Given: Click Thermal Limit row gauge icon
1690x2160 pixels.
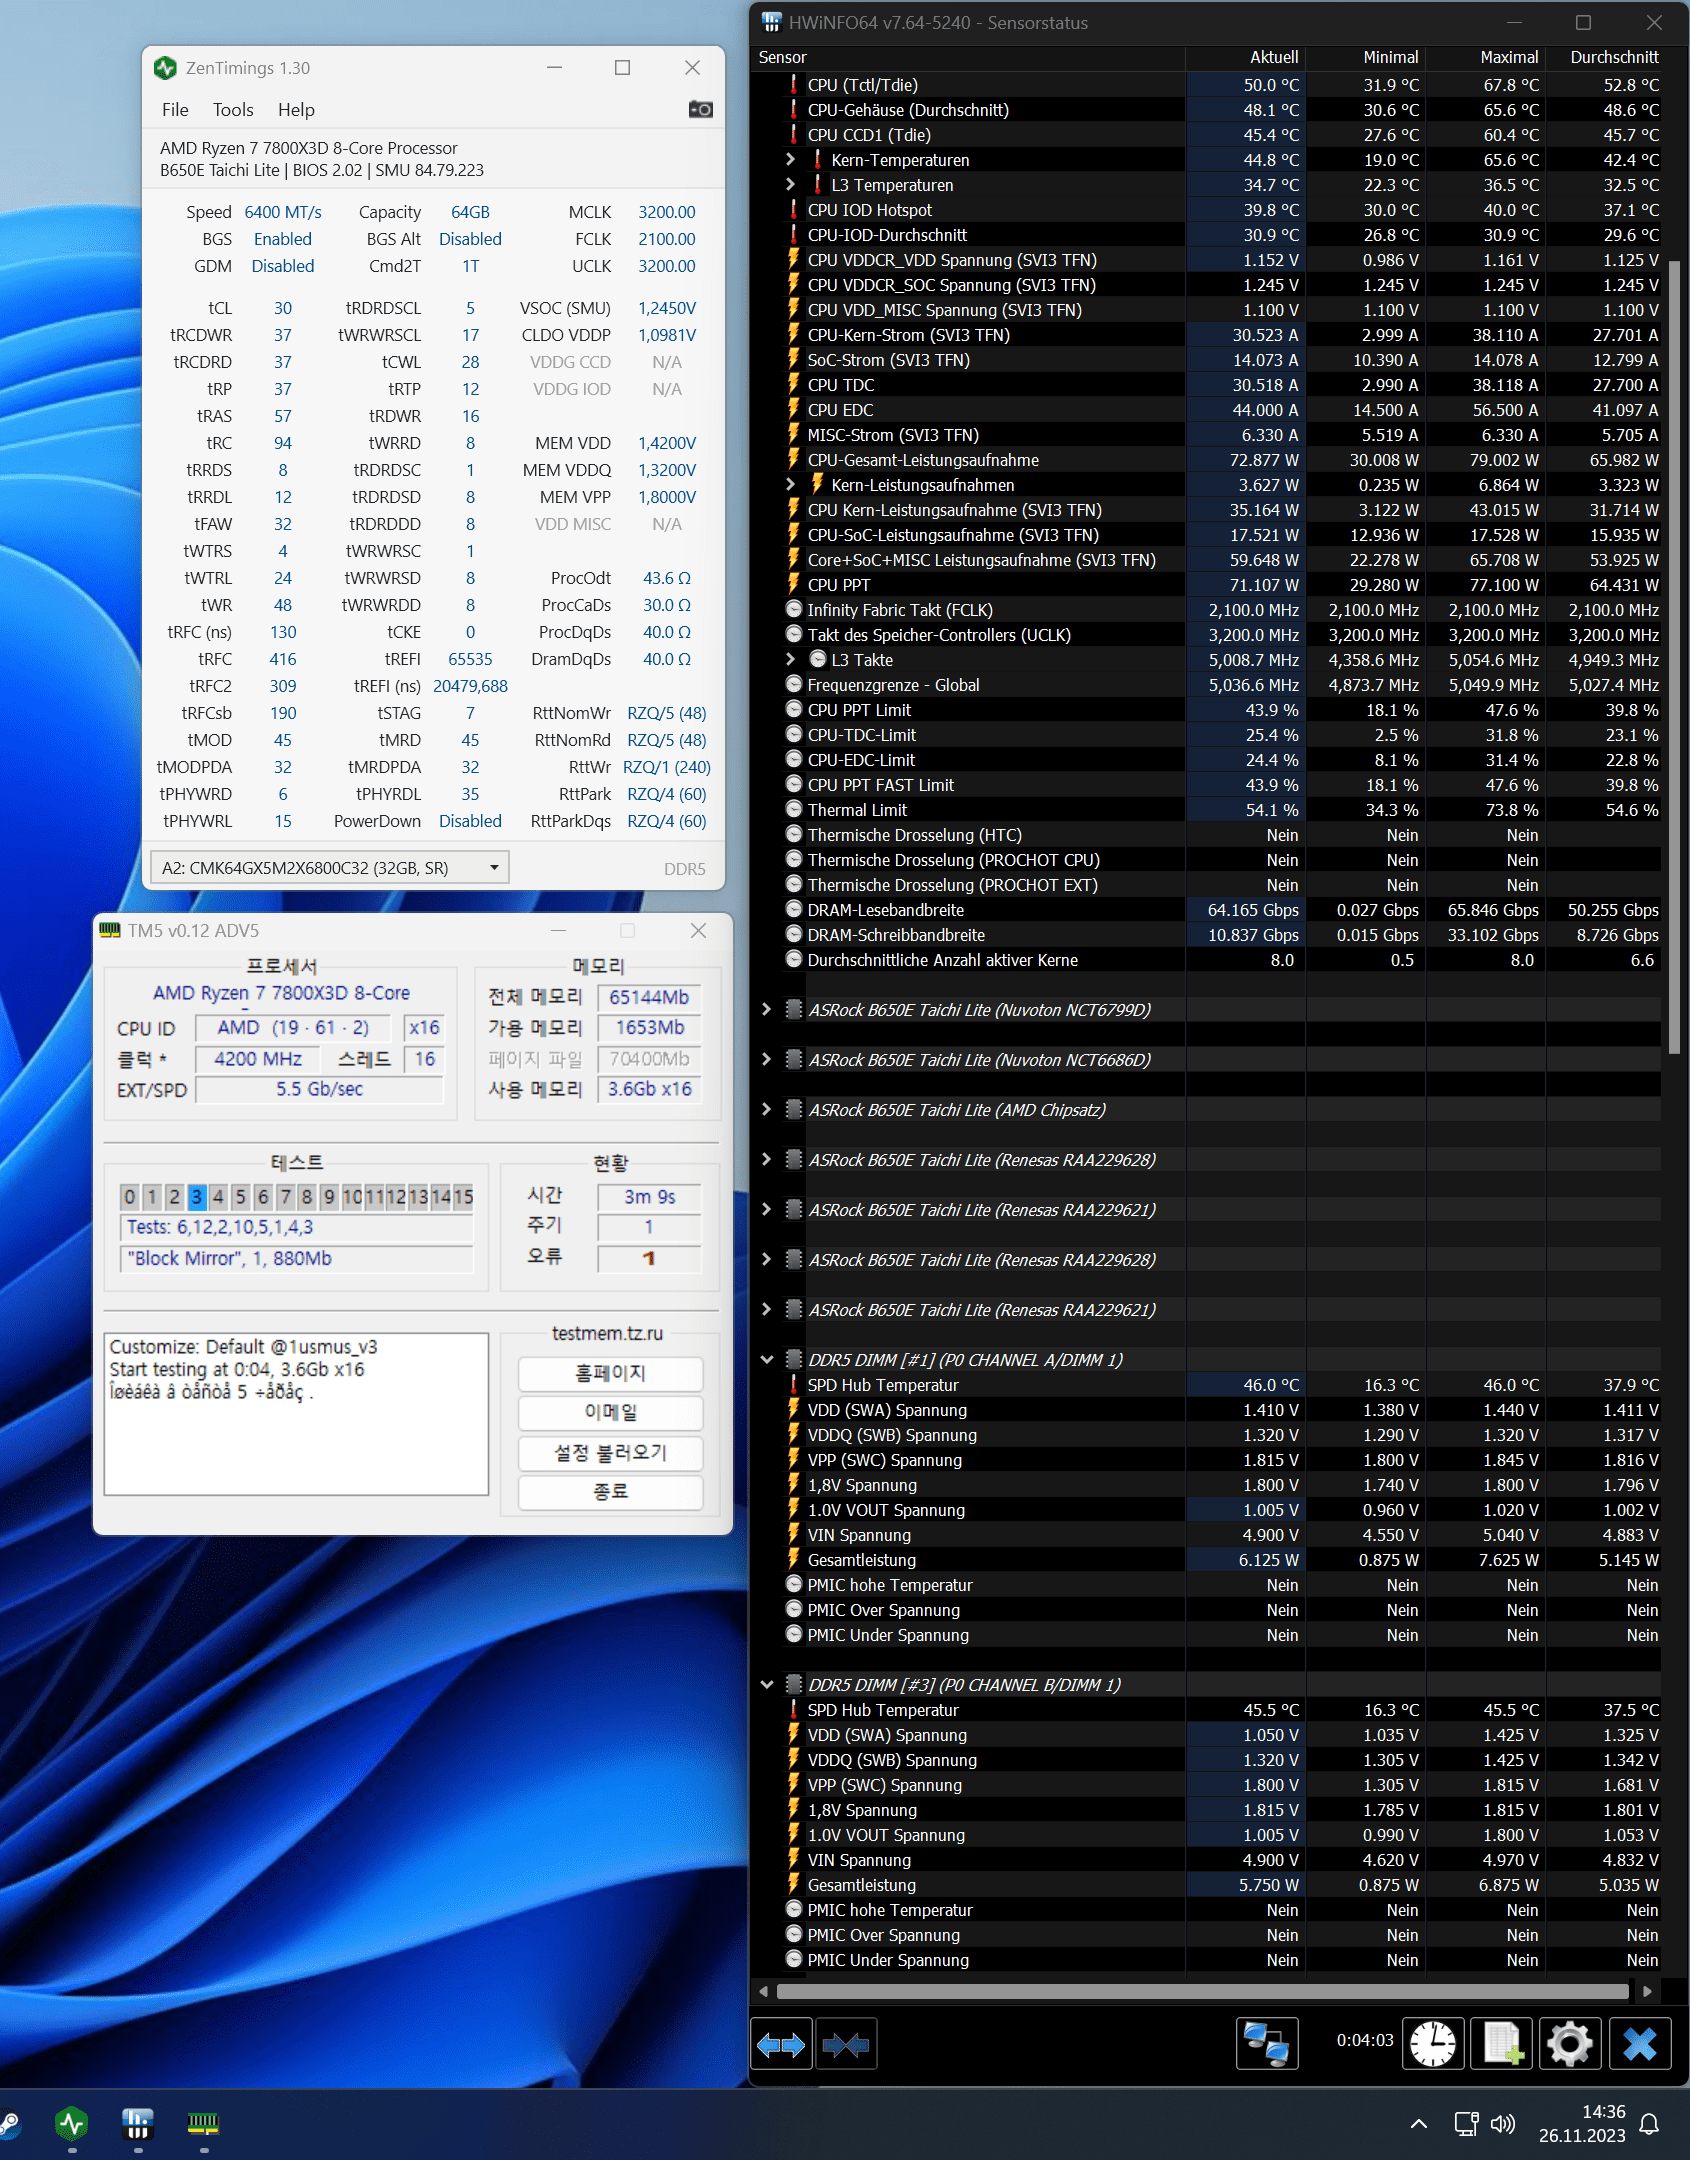Looking at the screenshot, I should click(x=794, y=809).
